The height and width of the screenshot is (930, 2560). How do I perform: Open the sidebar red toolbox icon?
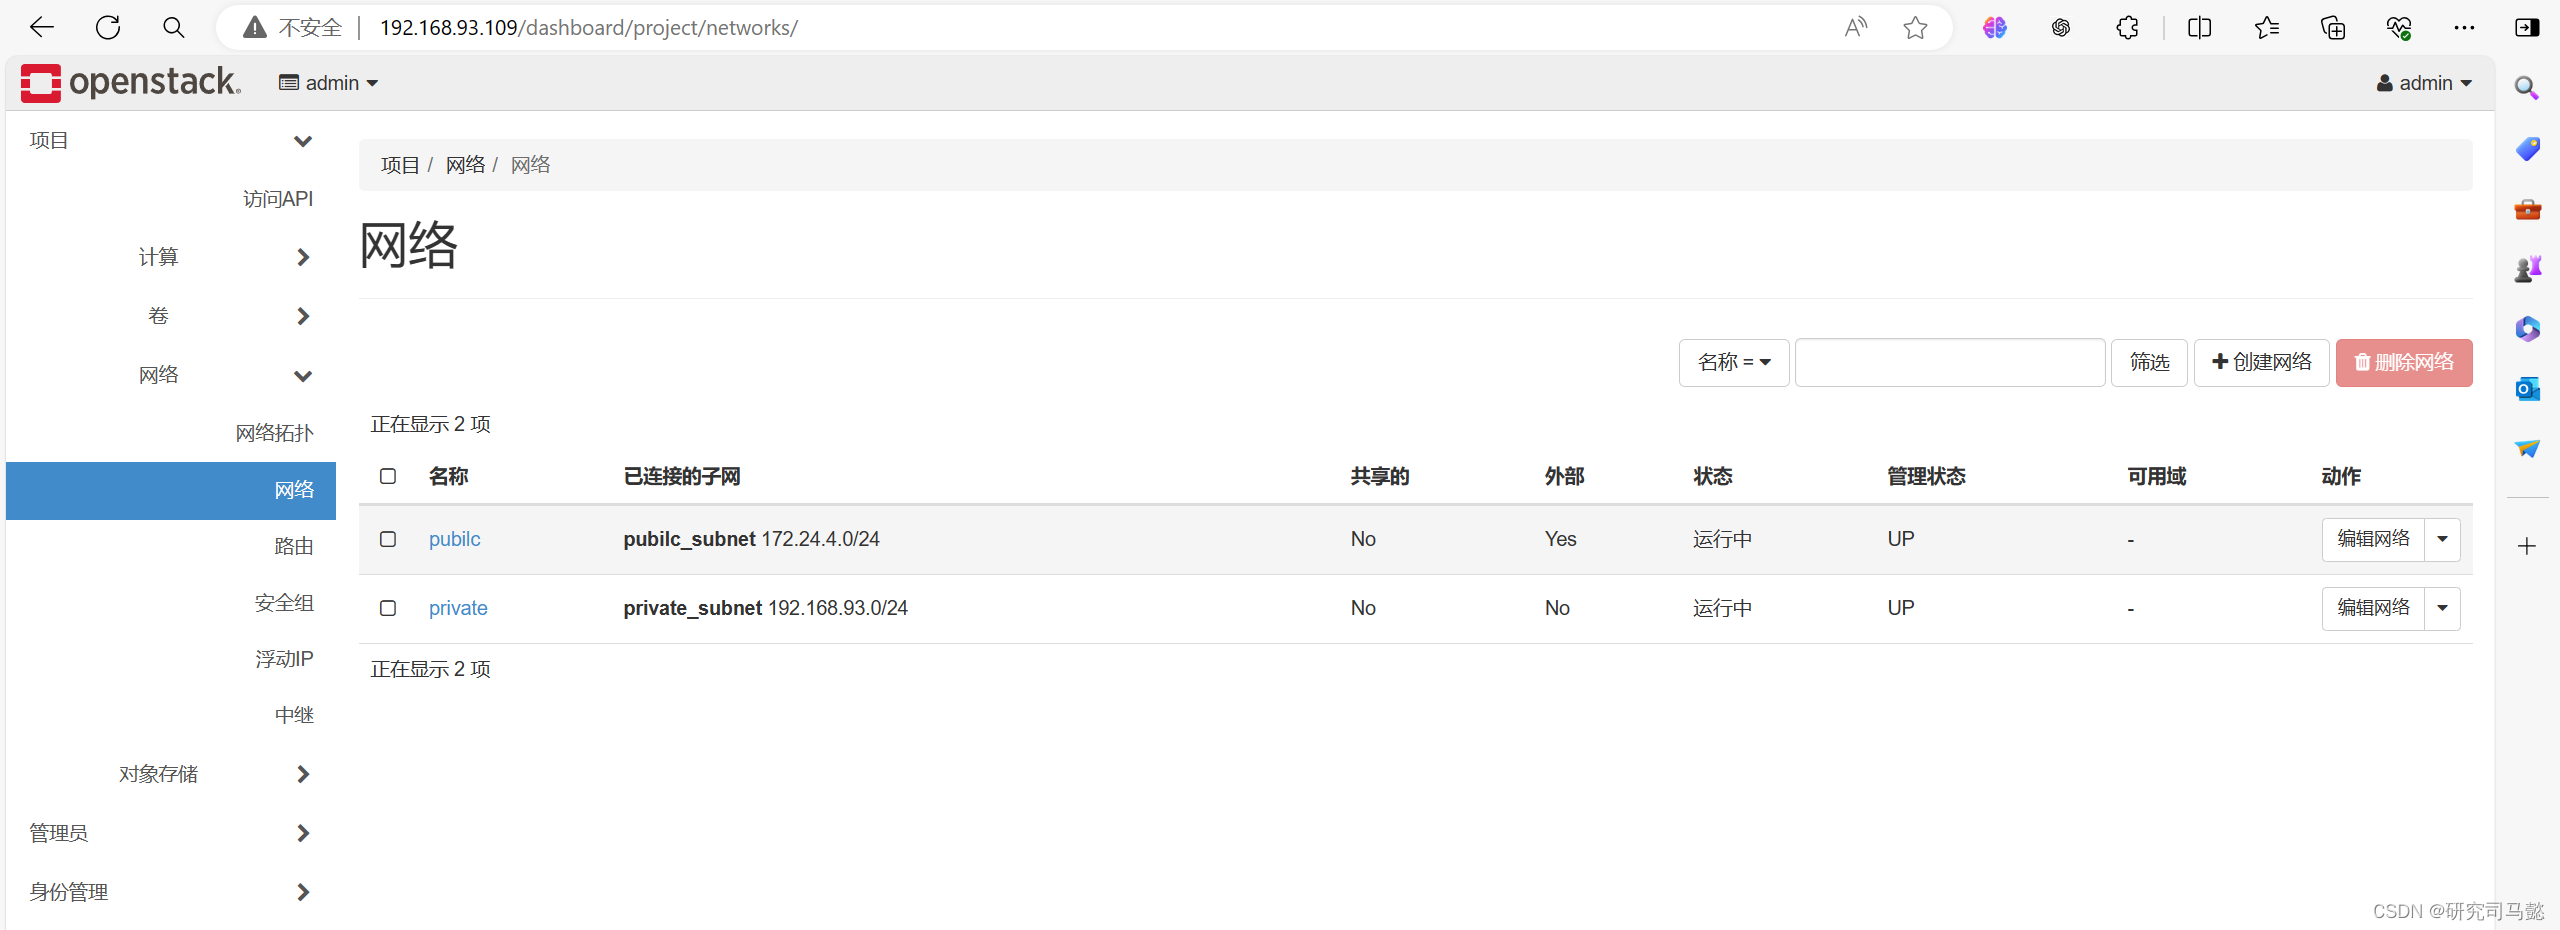2527,209
